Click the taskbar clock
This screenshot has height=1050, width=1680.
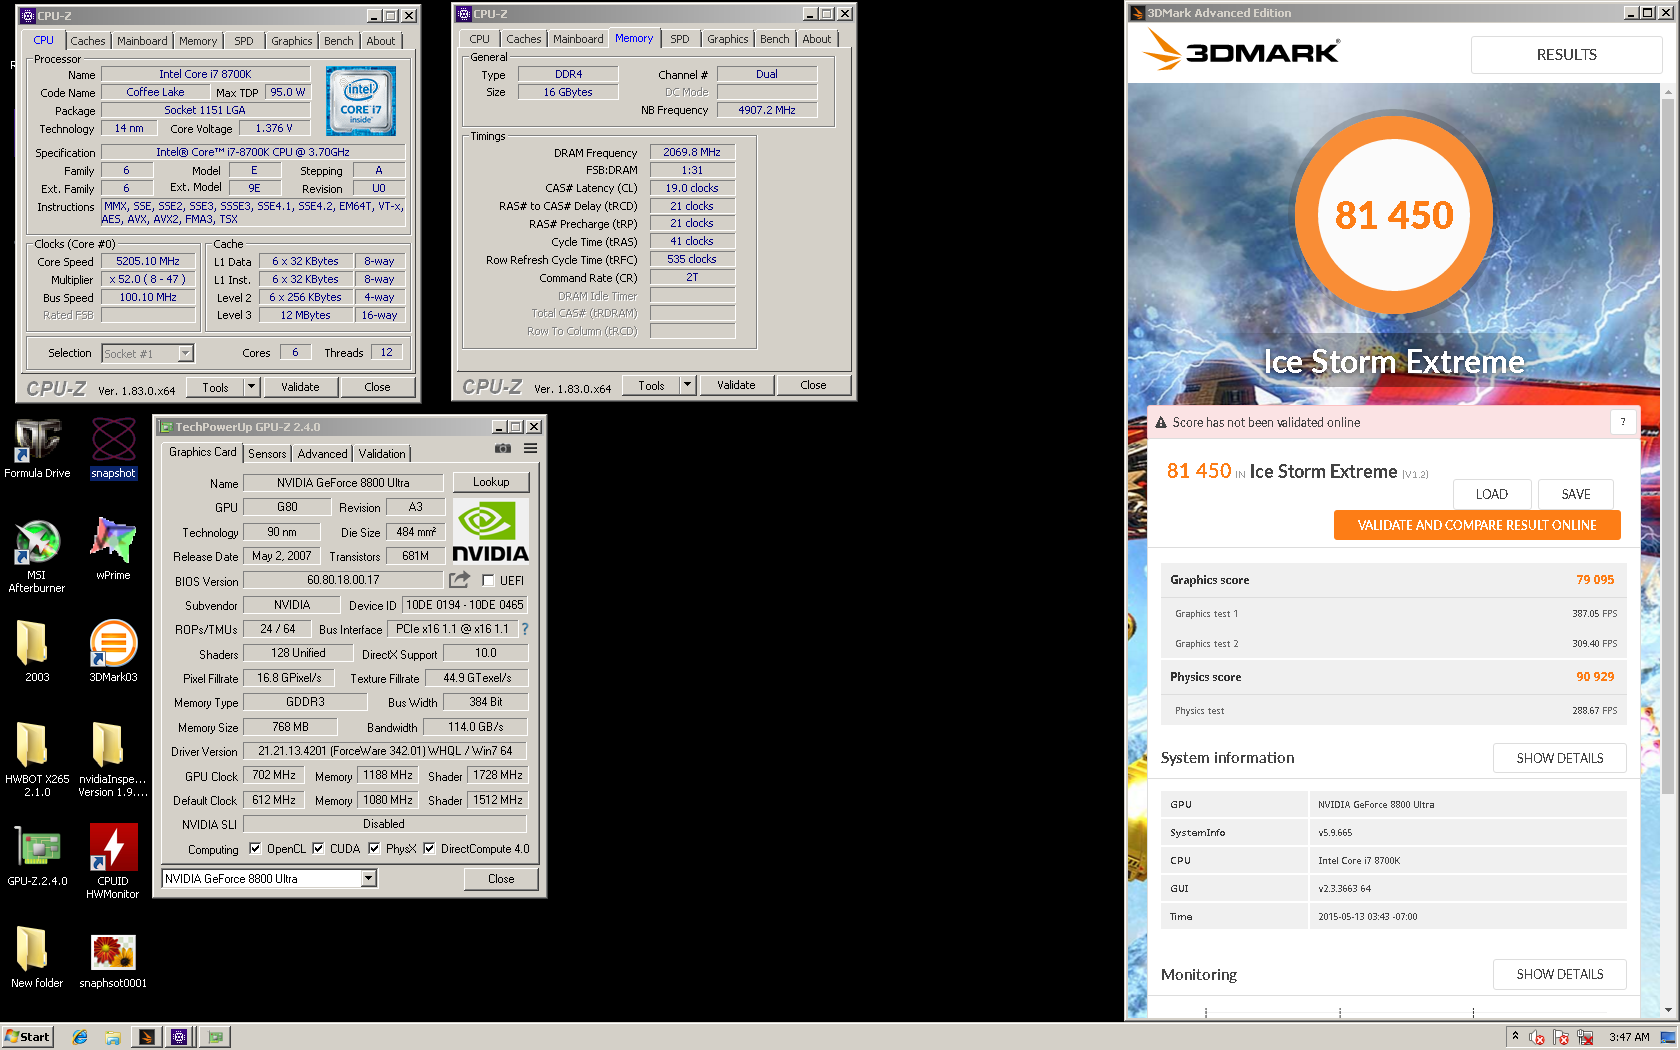(x=1630, y=1037)
